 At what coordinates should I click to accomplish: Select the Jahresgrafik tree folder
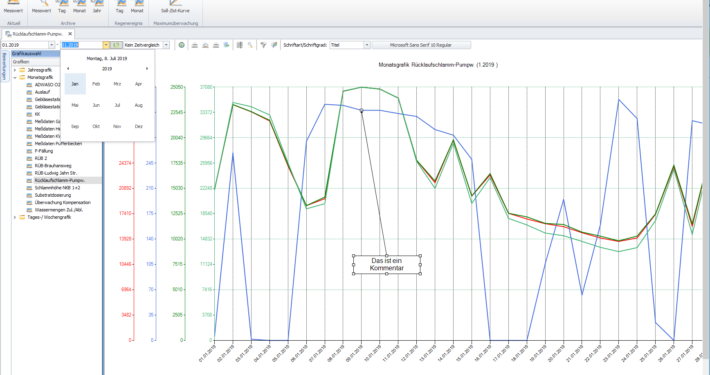[x=39, y=70]
